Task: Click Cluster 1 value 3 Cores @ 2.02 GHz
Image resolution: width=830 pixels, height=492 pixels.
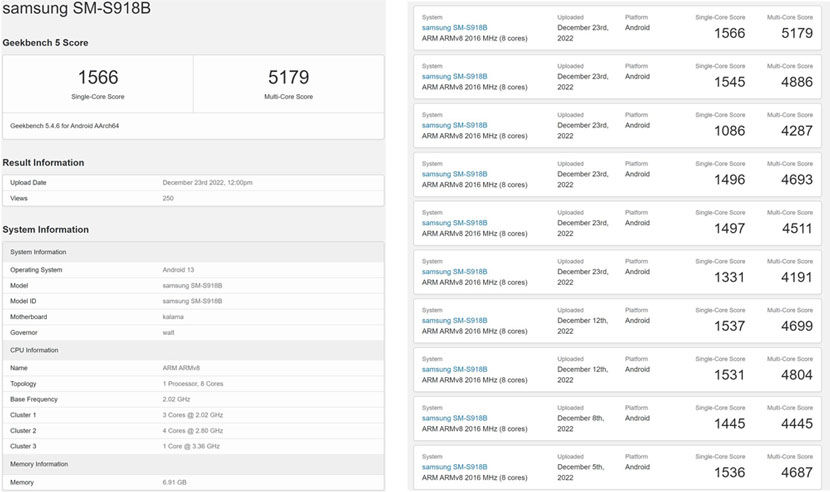Action: pos(193,415)
